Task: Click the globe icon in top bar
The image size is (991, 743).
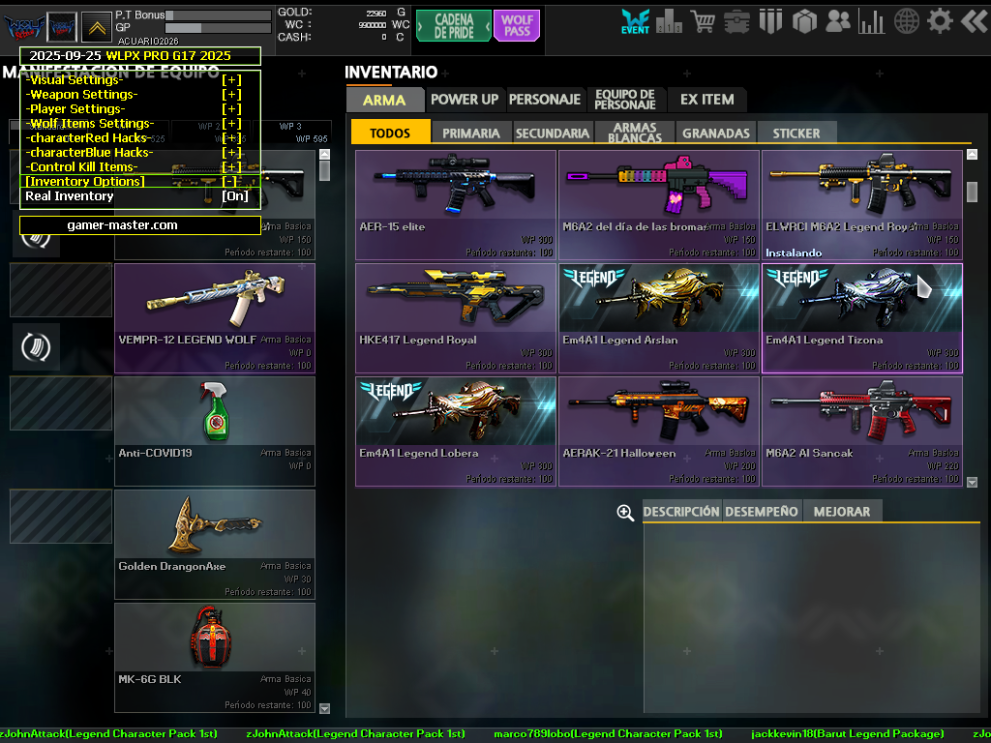Action: (906, 22)
